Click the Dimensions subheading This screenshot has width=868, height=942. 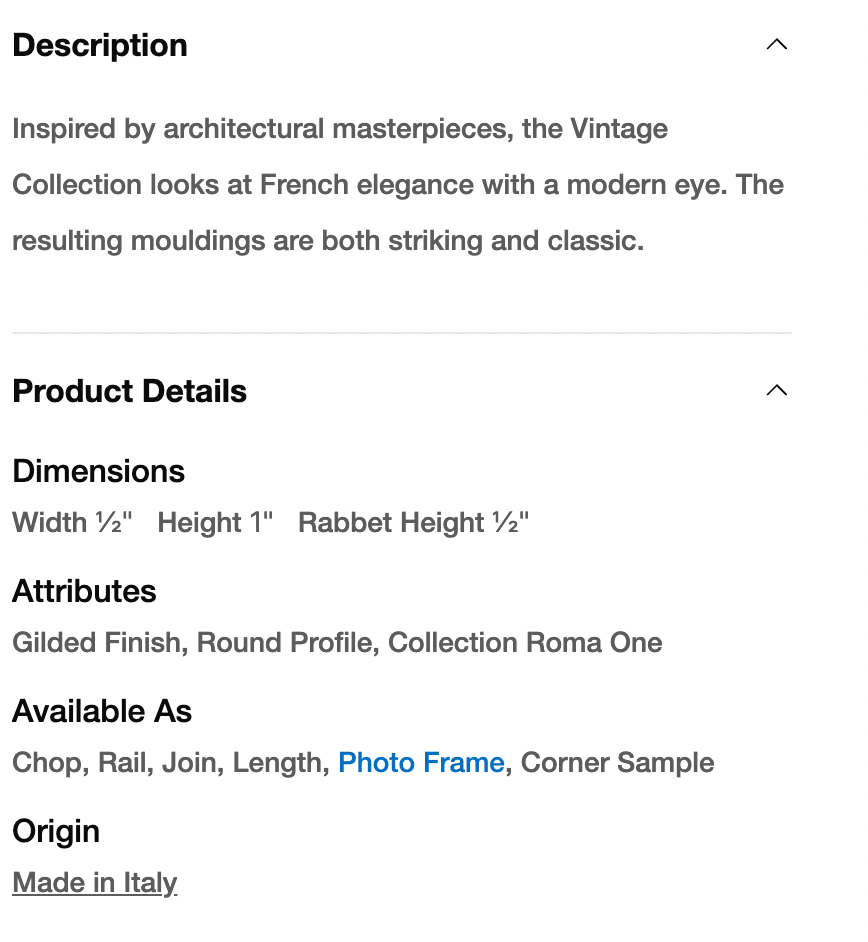[99, 471]
